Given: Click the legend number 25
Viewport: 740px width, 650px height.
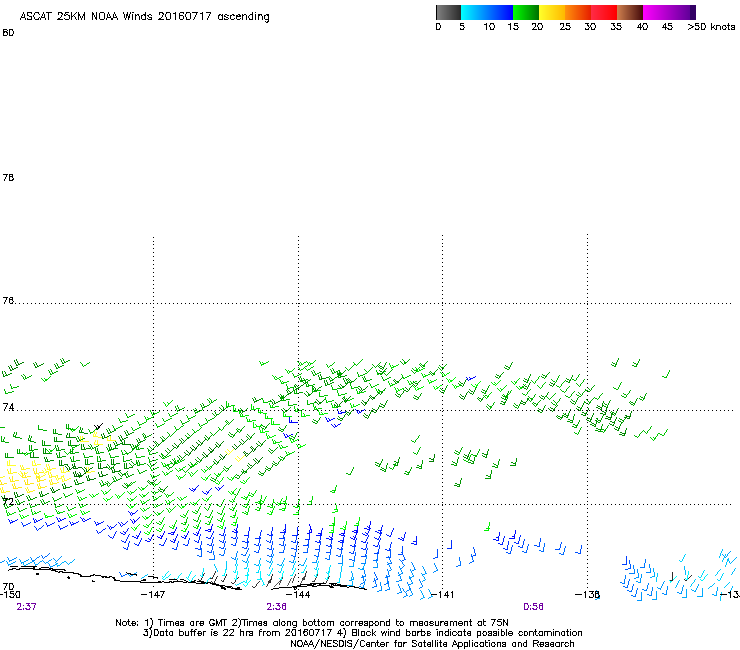Looking at the screenshot, I should click(565, 27).
